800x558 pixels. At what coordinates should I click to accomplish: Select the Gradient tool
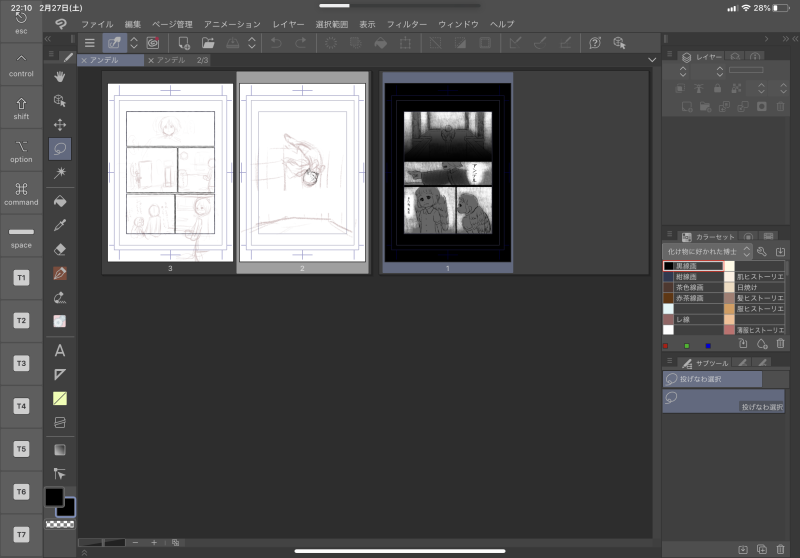[60, 449]
